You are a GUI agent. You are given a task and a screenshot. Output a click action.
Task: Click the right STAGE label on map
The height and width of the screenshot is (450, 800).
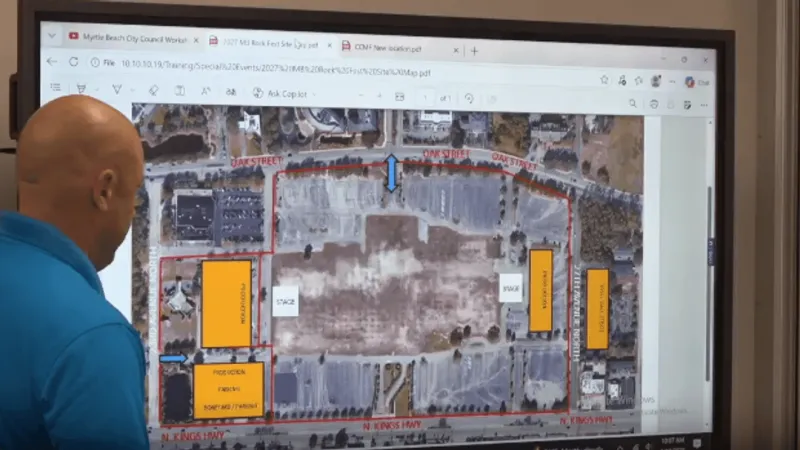(510, 288)
